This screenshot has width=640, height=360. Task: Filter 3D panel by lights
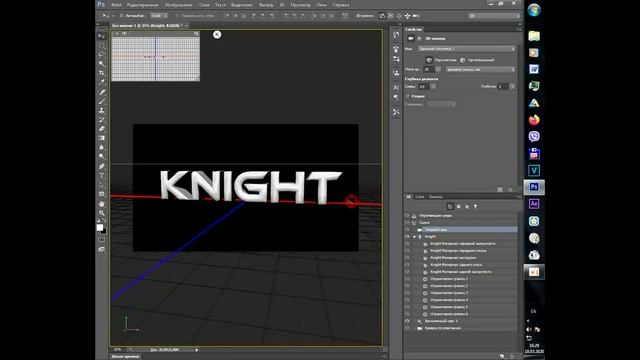[476, 207]
